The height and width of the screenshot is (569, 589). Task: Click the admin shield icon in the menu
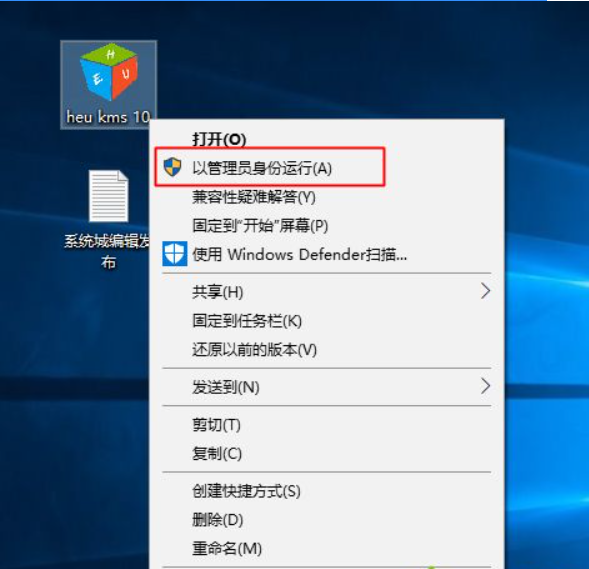tap(172, 167)
